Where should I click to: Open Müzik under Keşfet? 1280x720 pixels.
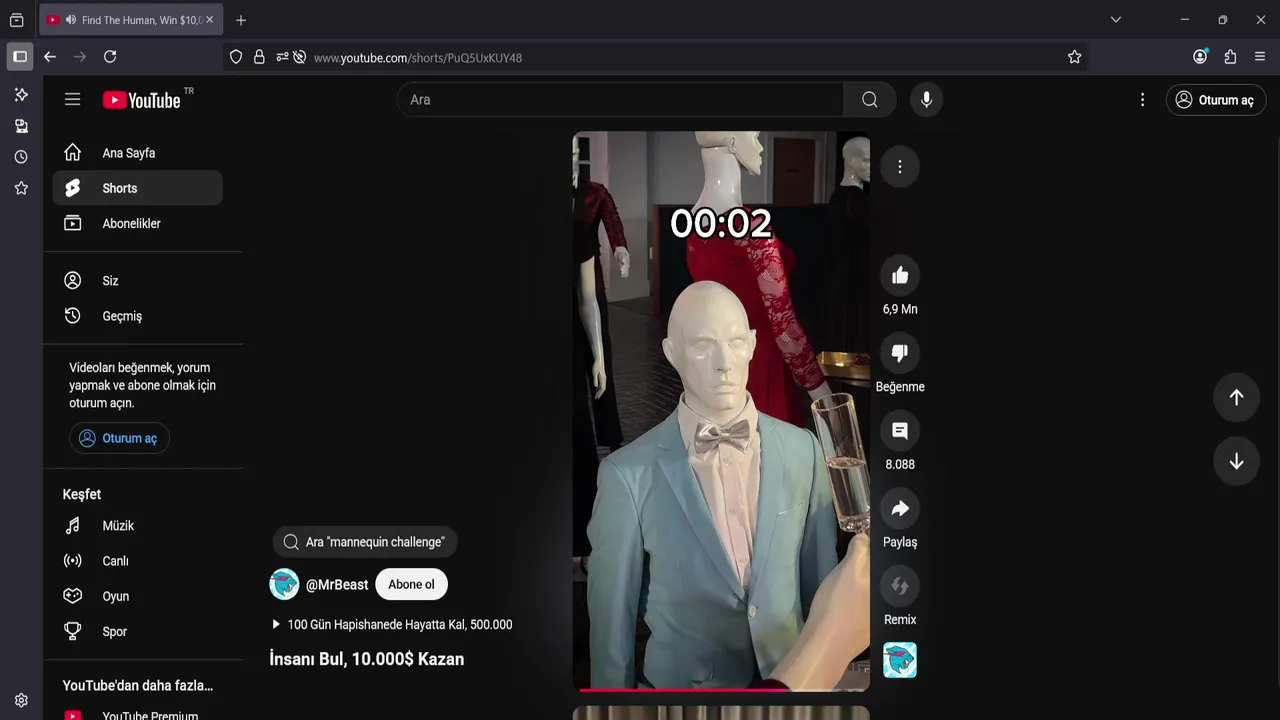click(x=138, y=526)
